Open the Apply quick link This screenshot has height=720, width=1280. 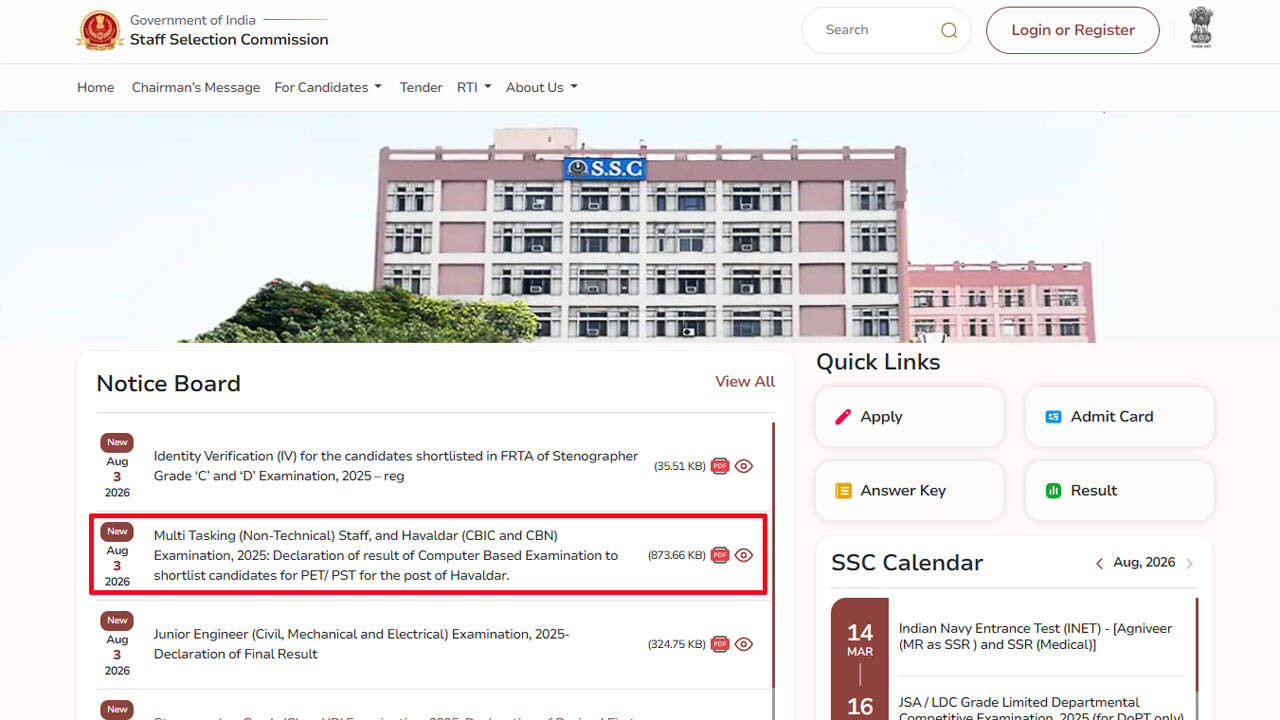point(909,417)
